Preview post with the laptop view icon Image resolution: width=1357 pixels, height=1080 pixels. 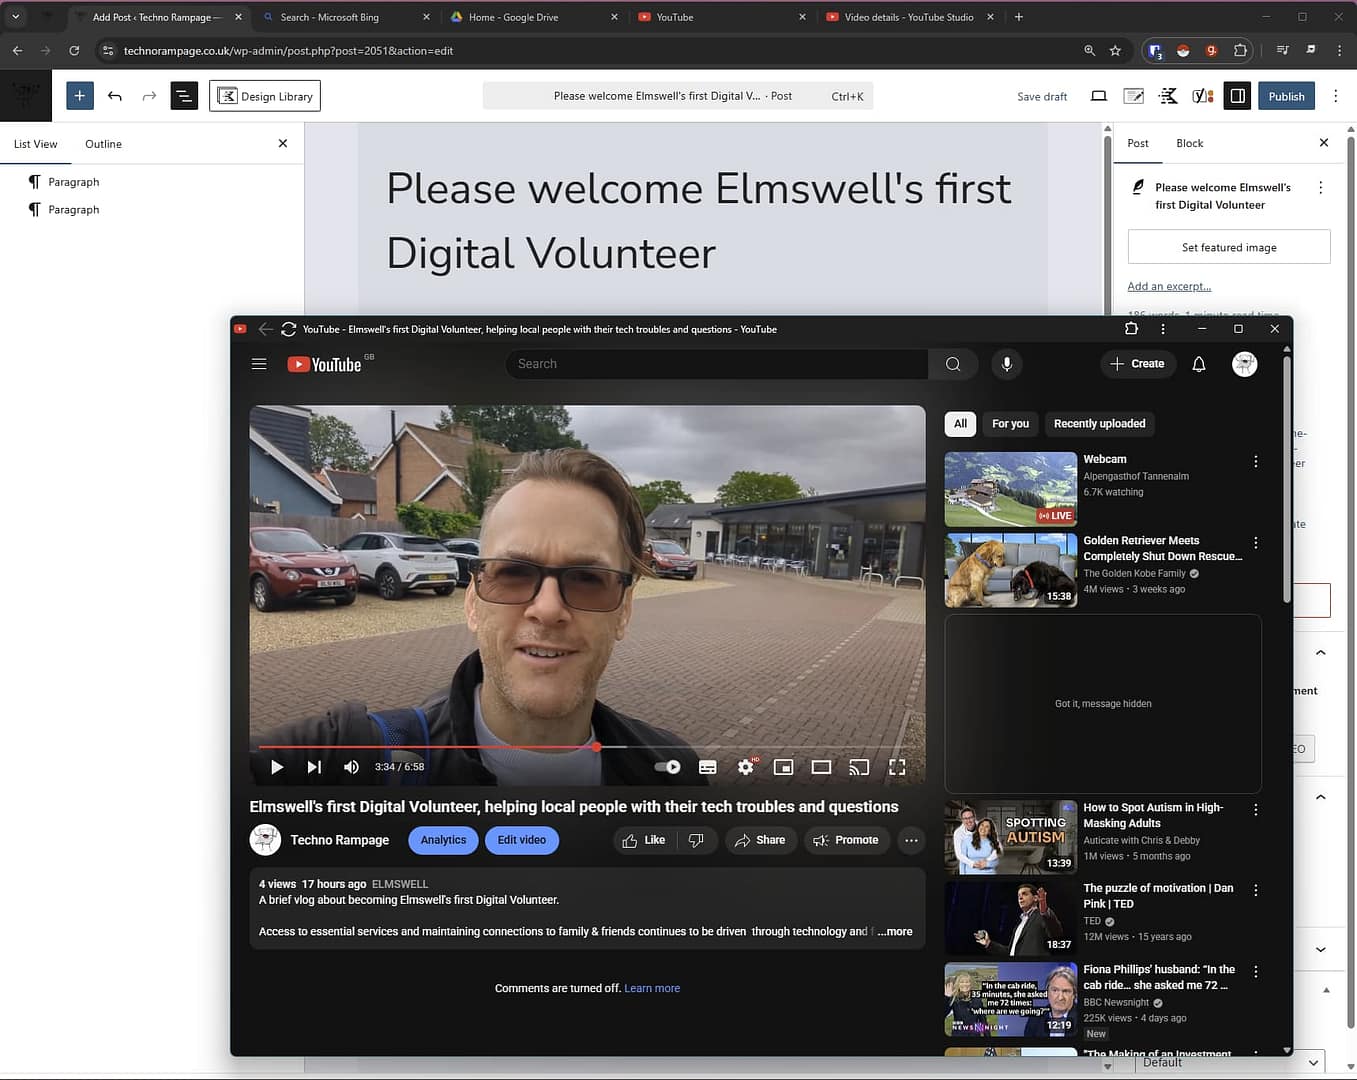coord(1098,96)
